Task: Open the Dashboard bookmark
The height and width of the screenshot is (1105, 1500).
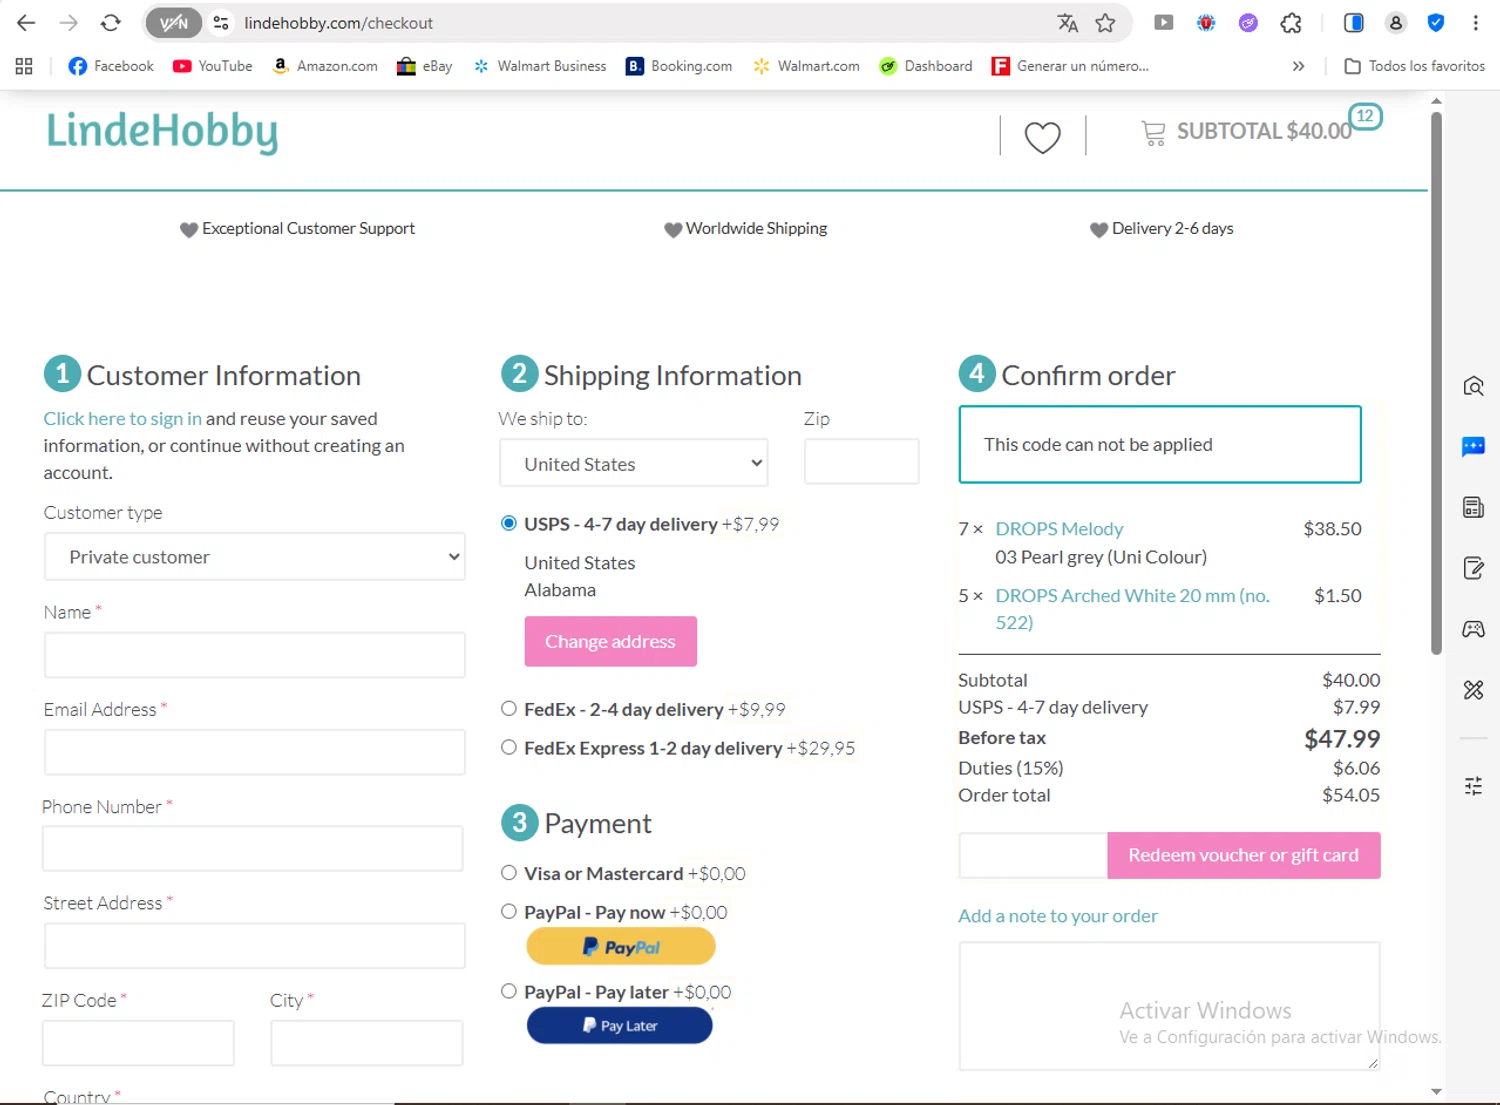Action: click(x=925, y=66)
